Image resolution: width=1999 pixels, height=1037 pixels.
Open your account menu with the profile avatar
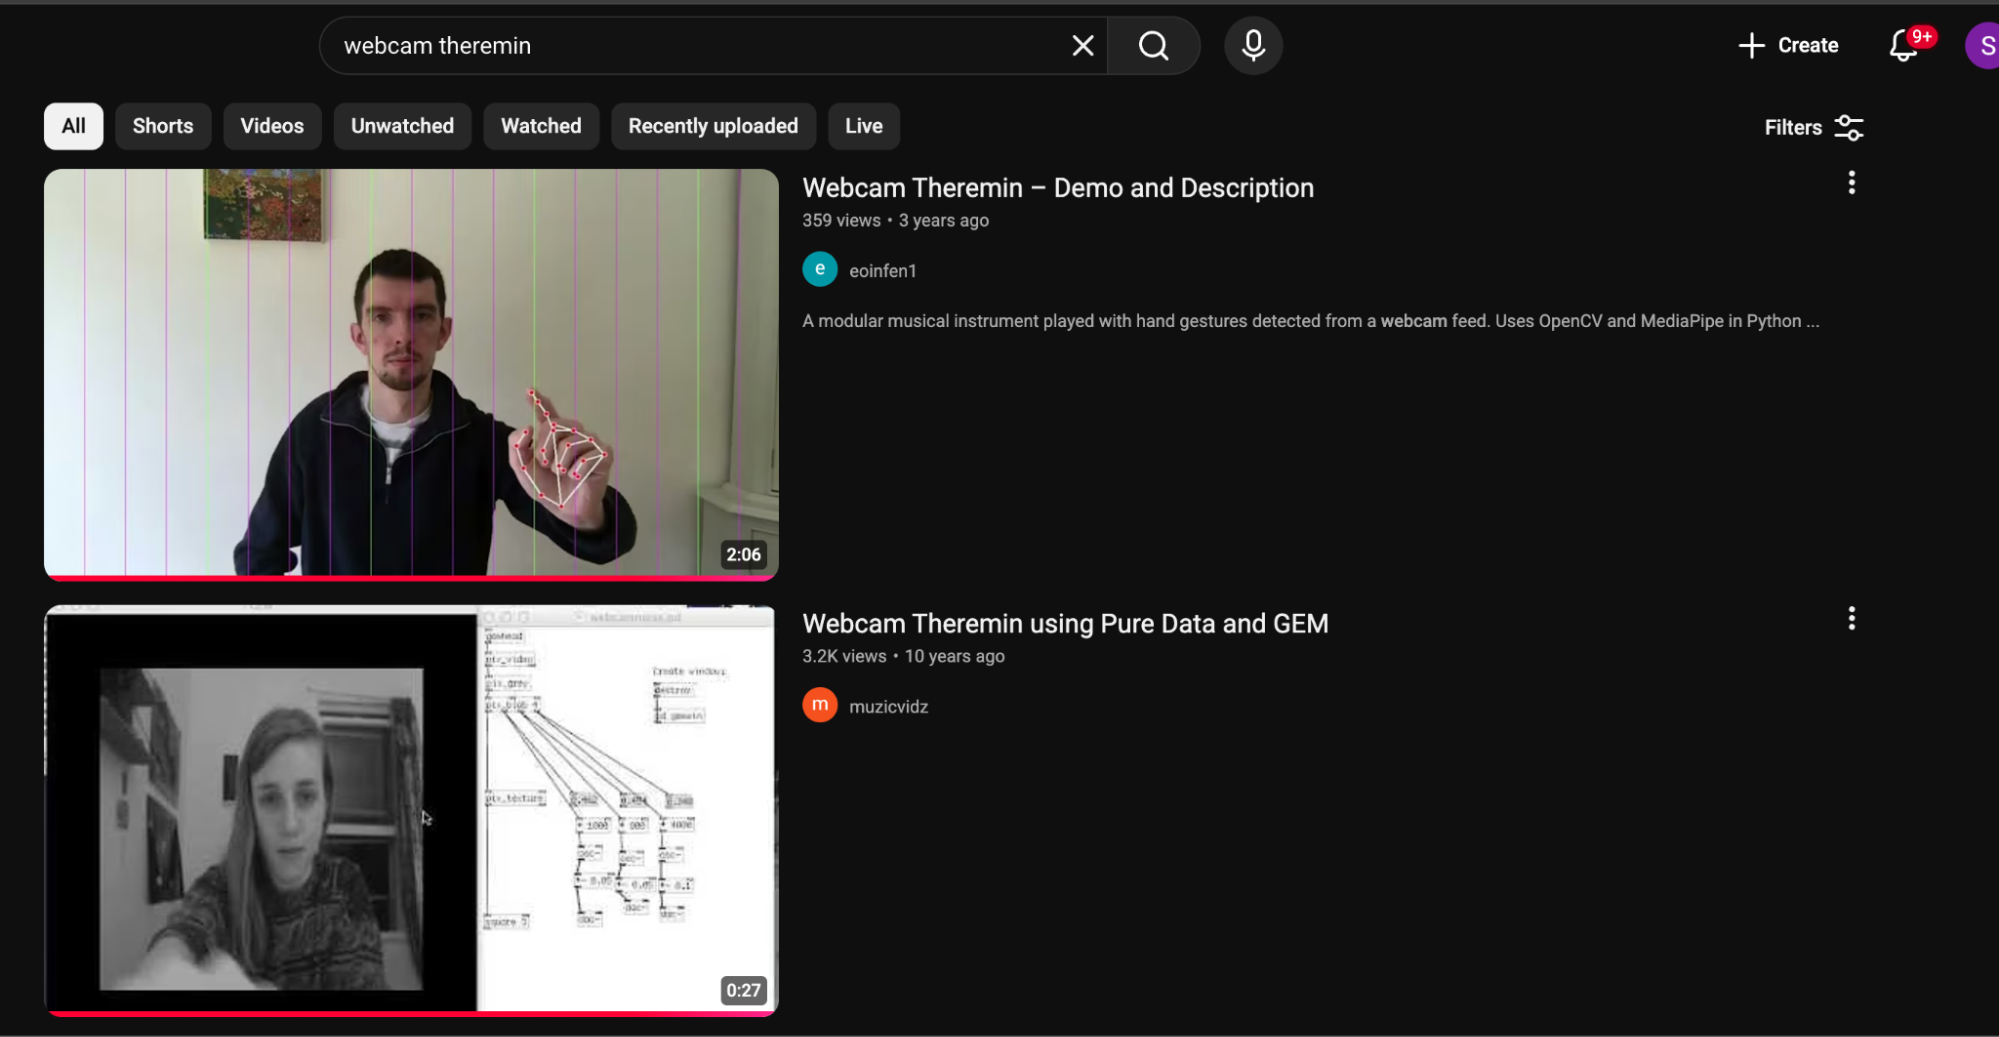pyautogui.click(x=1983, y=45)
